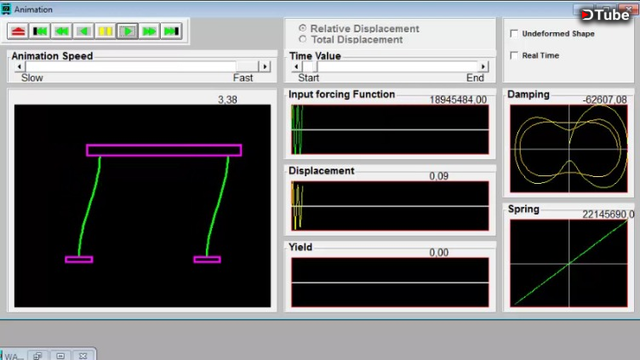This screenshot has width=640, height=360.
Task: Click the fast rewind button
Action: (62, 31)
